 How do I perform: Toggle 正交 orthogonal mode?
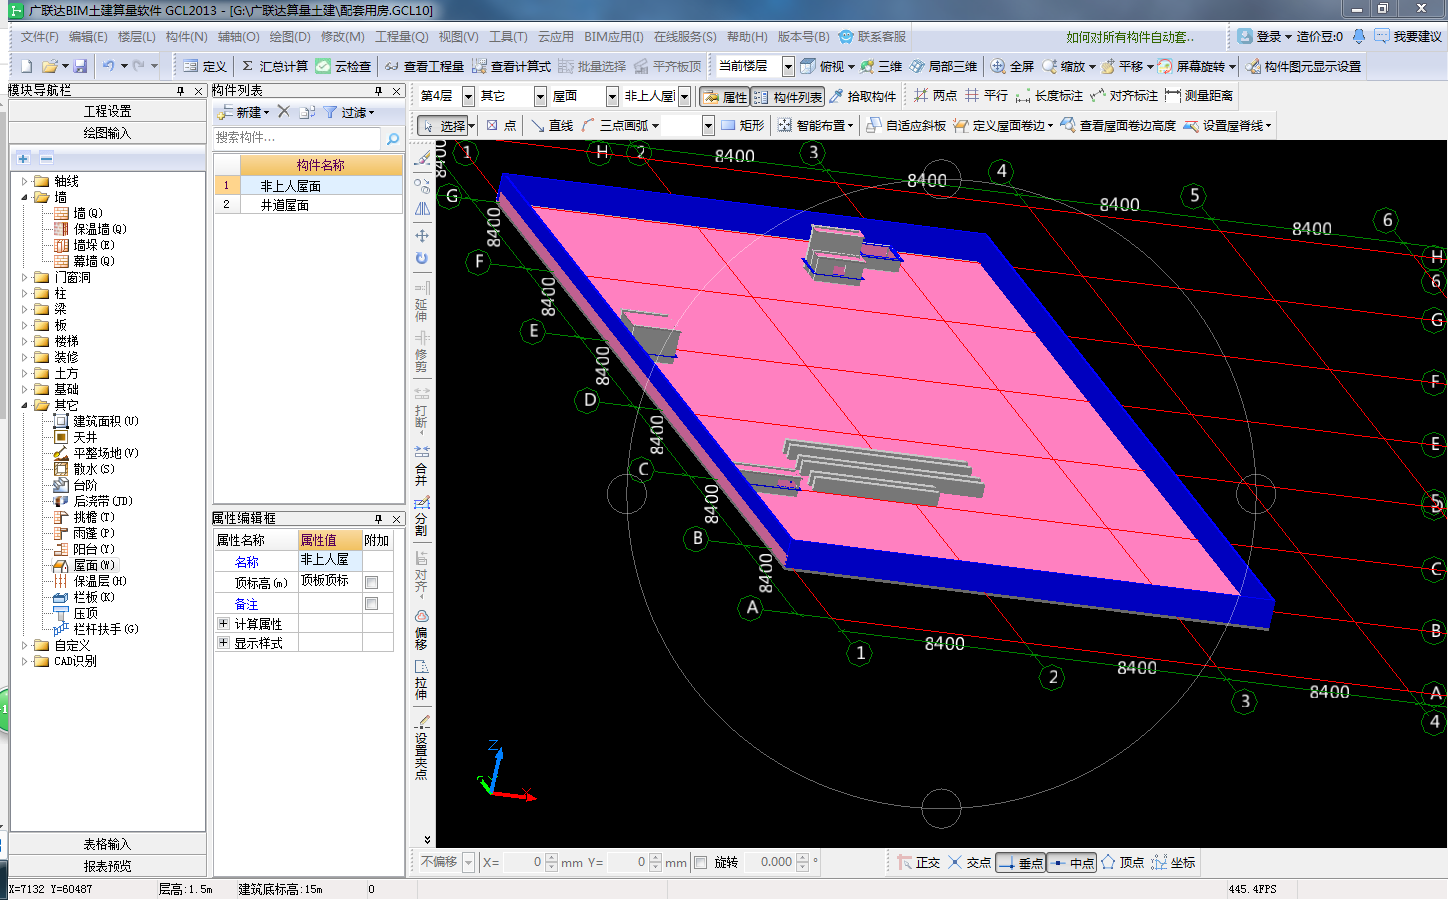(x=919, y=862)
